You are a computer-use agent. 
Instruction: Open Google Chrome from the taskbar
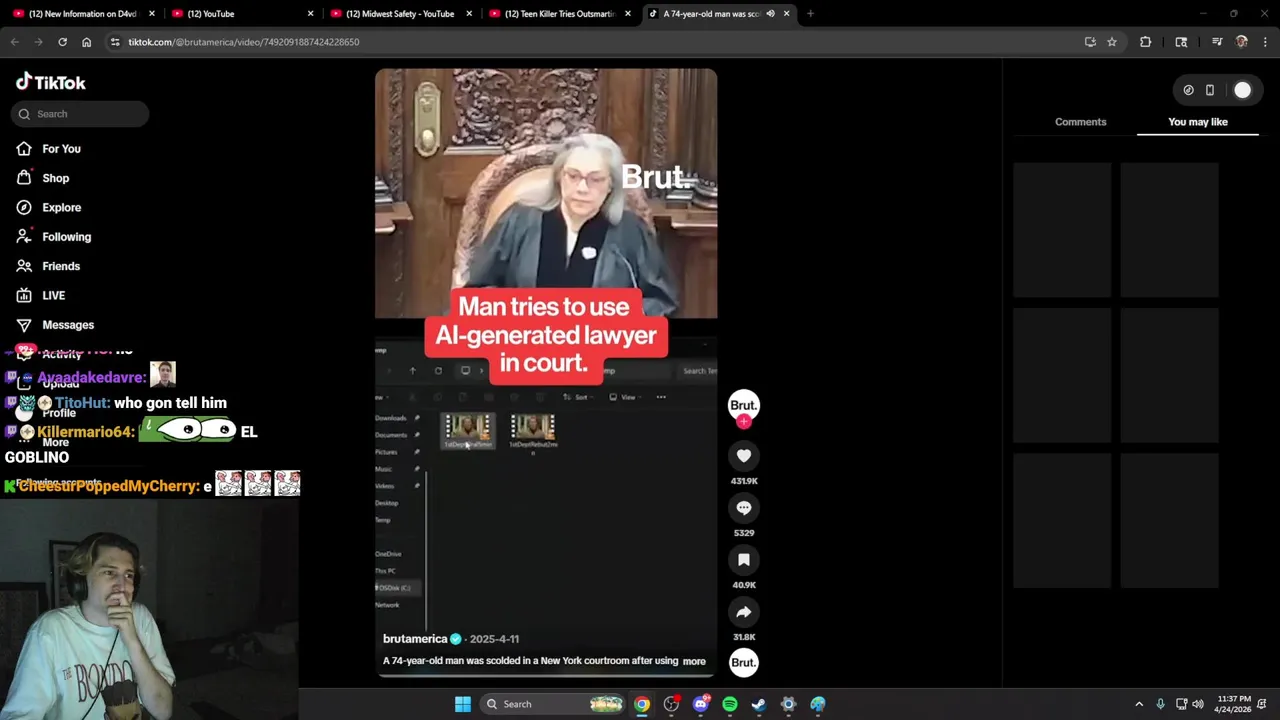tap(642, 704)
